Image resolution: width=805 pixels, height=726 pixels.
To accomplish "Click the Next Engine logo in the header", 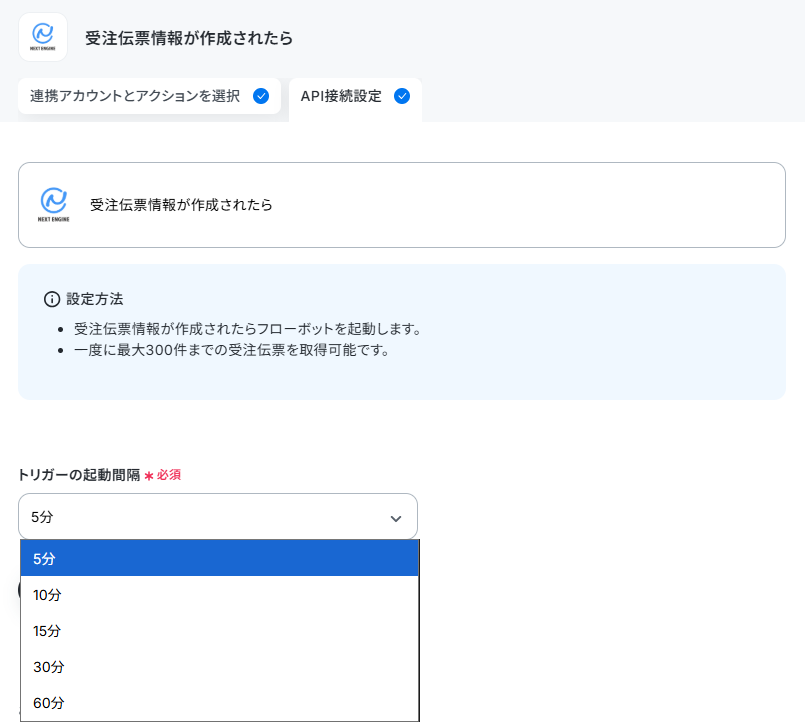I will [43, 37].
